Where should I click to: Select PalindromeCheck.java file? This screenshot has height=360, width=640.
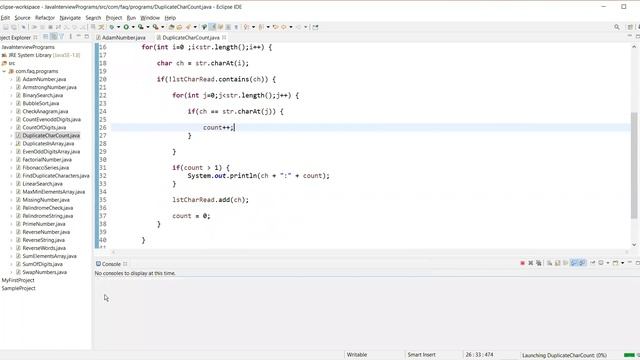tap(48, 208)
